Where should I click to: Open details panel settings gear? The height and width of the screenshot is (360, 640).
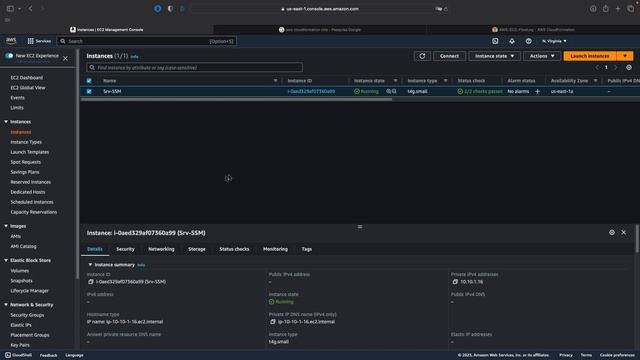tap(611, 232)
